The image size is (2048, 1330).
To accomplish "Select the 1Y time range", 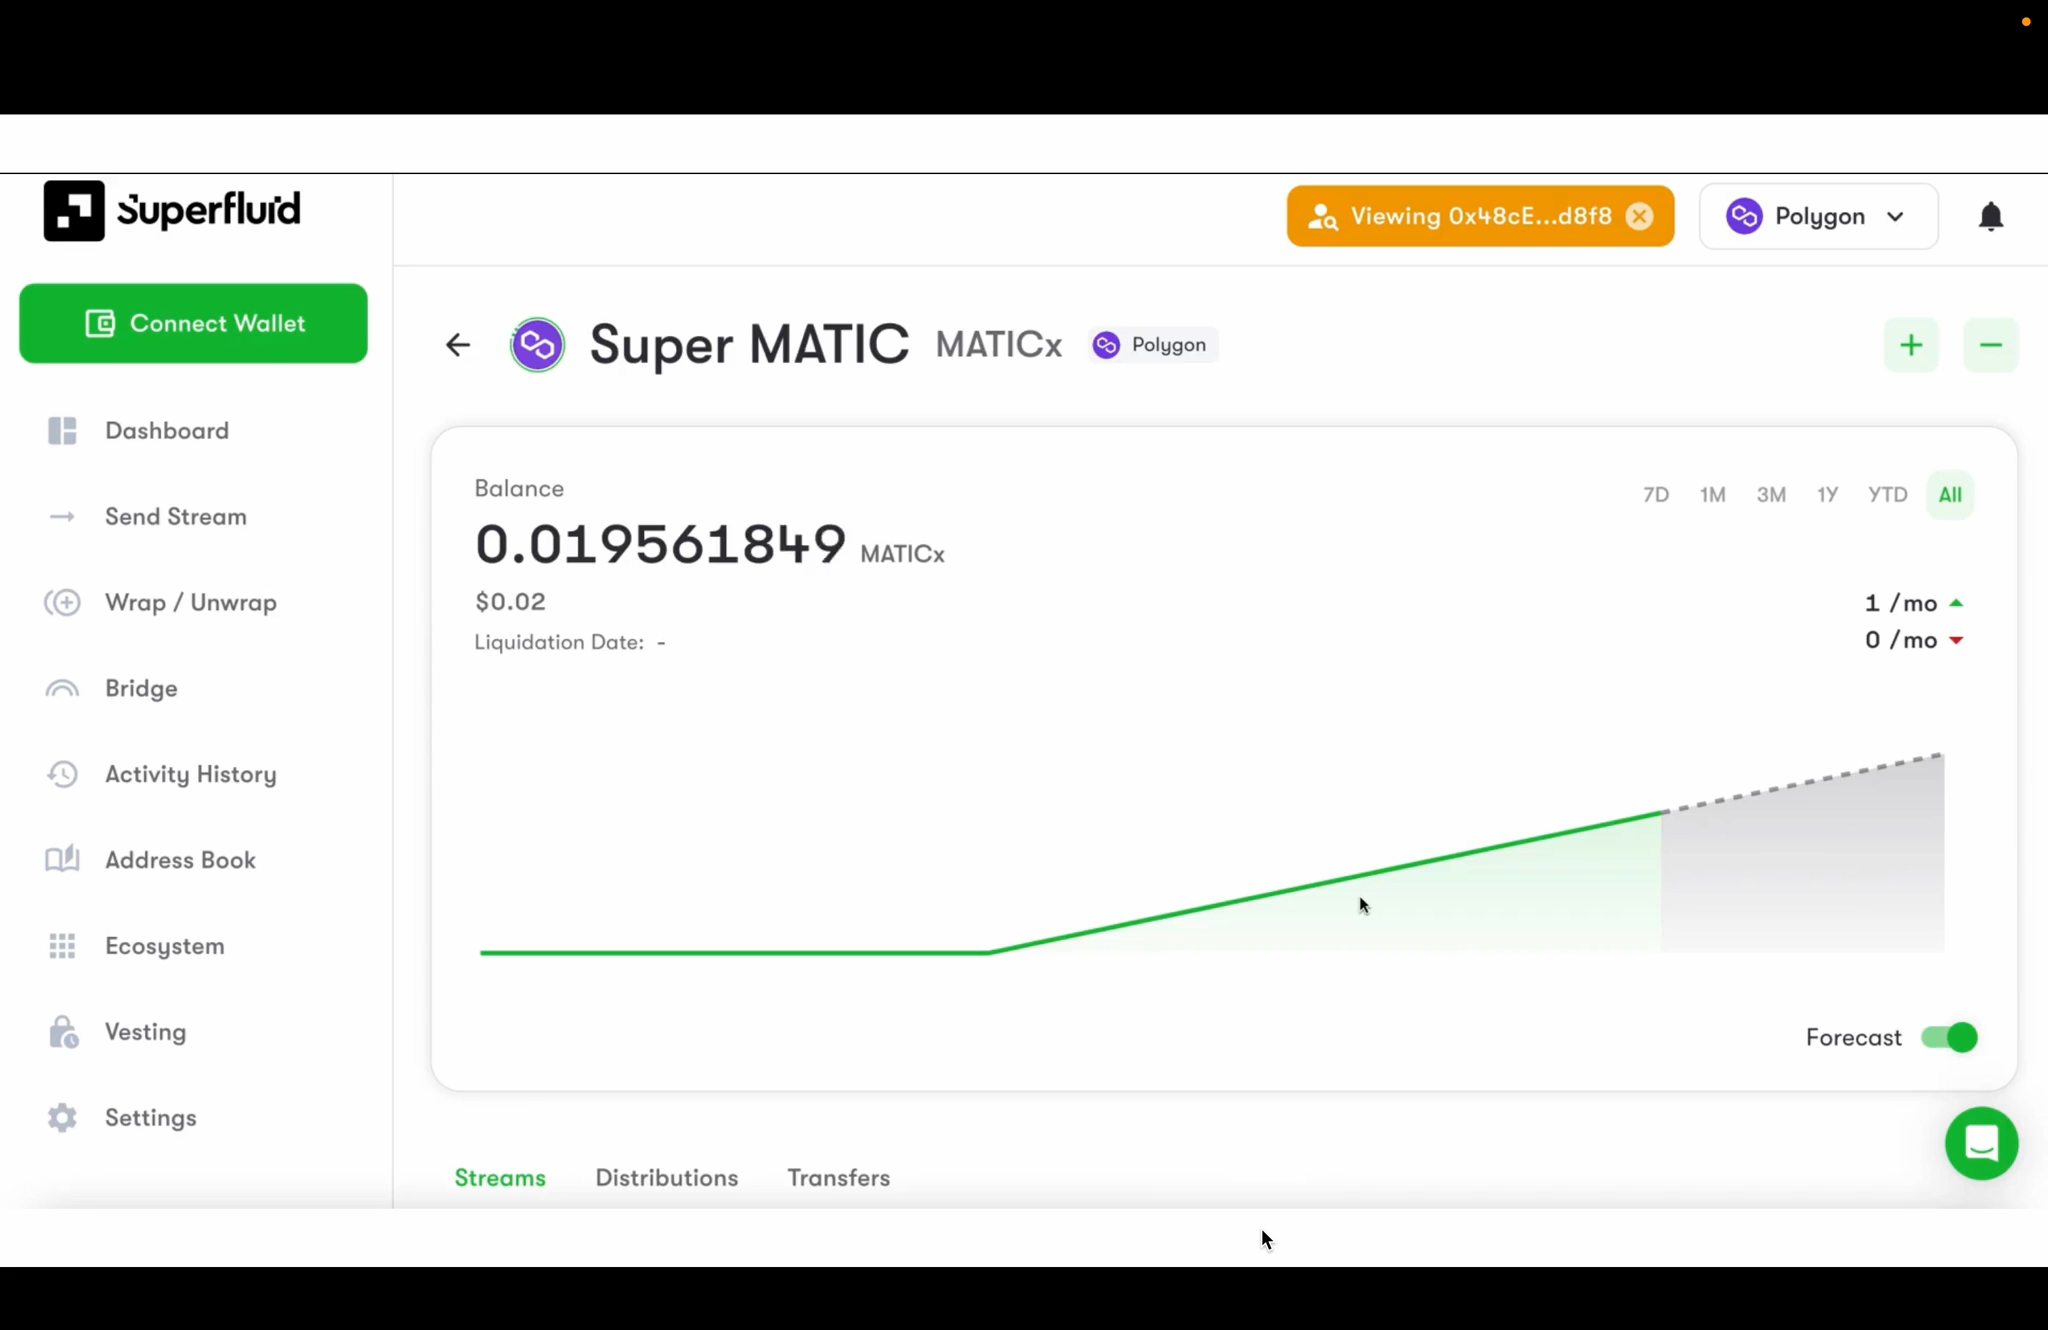I will [x=1828, y=495].
